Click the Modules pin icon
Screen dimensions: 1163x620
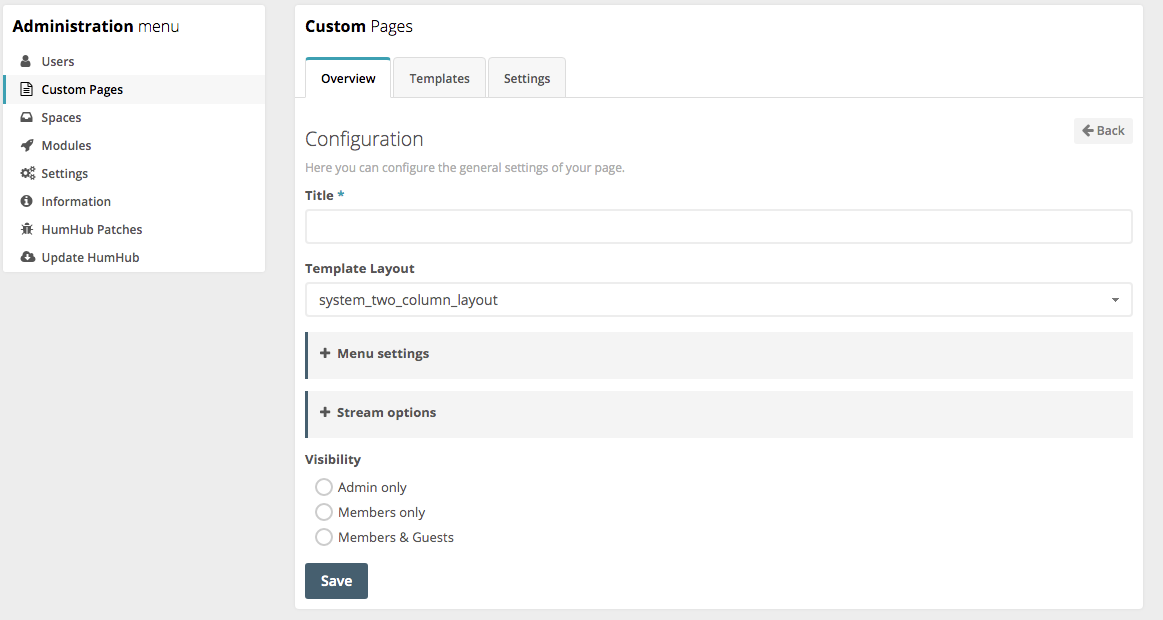(x=27, y=145)
